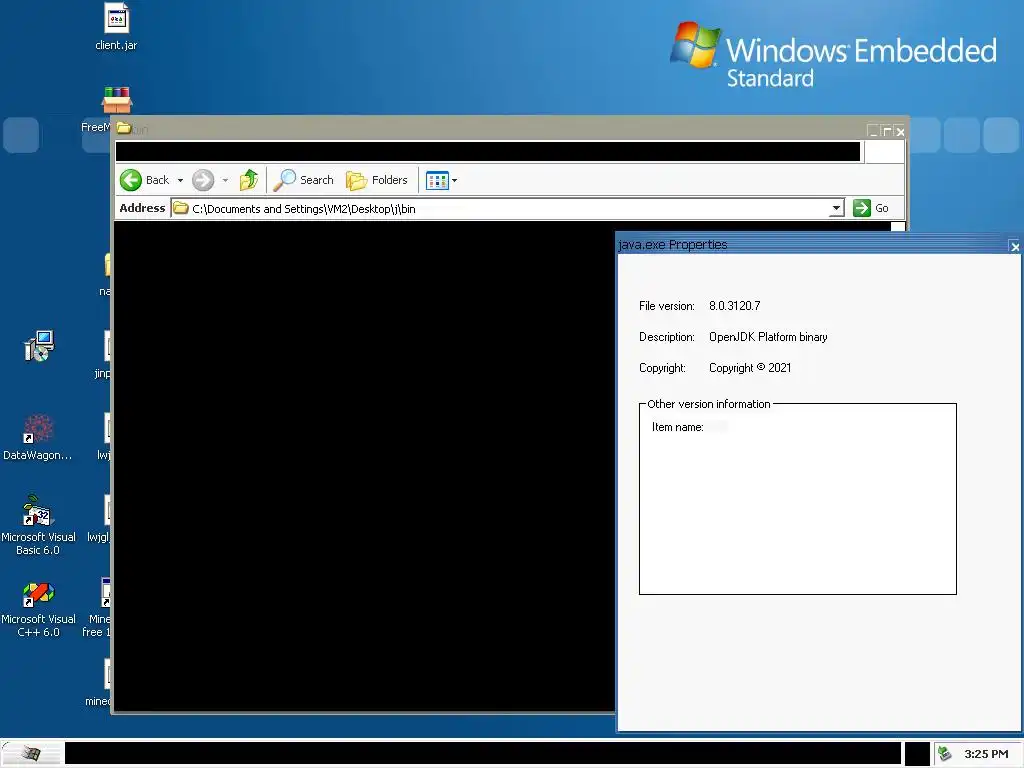This screenshot has width=1024, height=768.
Task: Toggle the Folders pane
Action: (377, 180)
